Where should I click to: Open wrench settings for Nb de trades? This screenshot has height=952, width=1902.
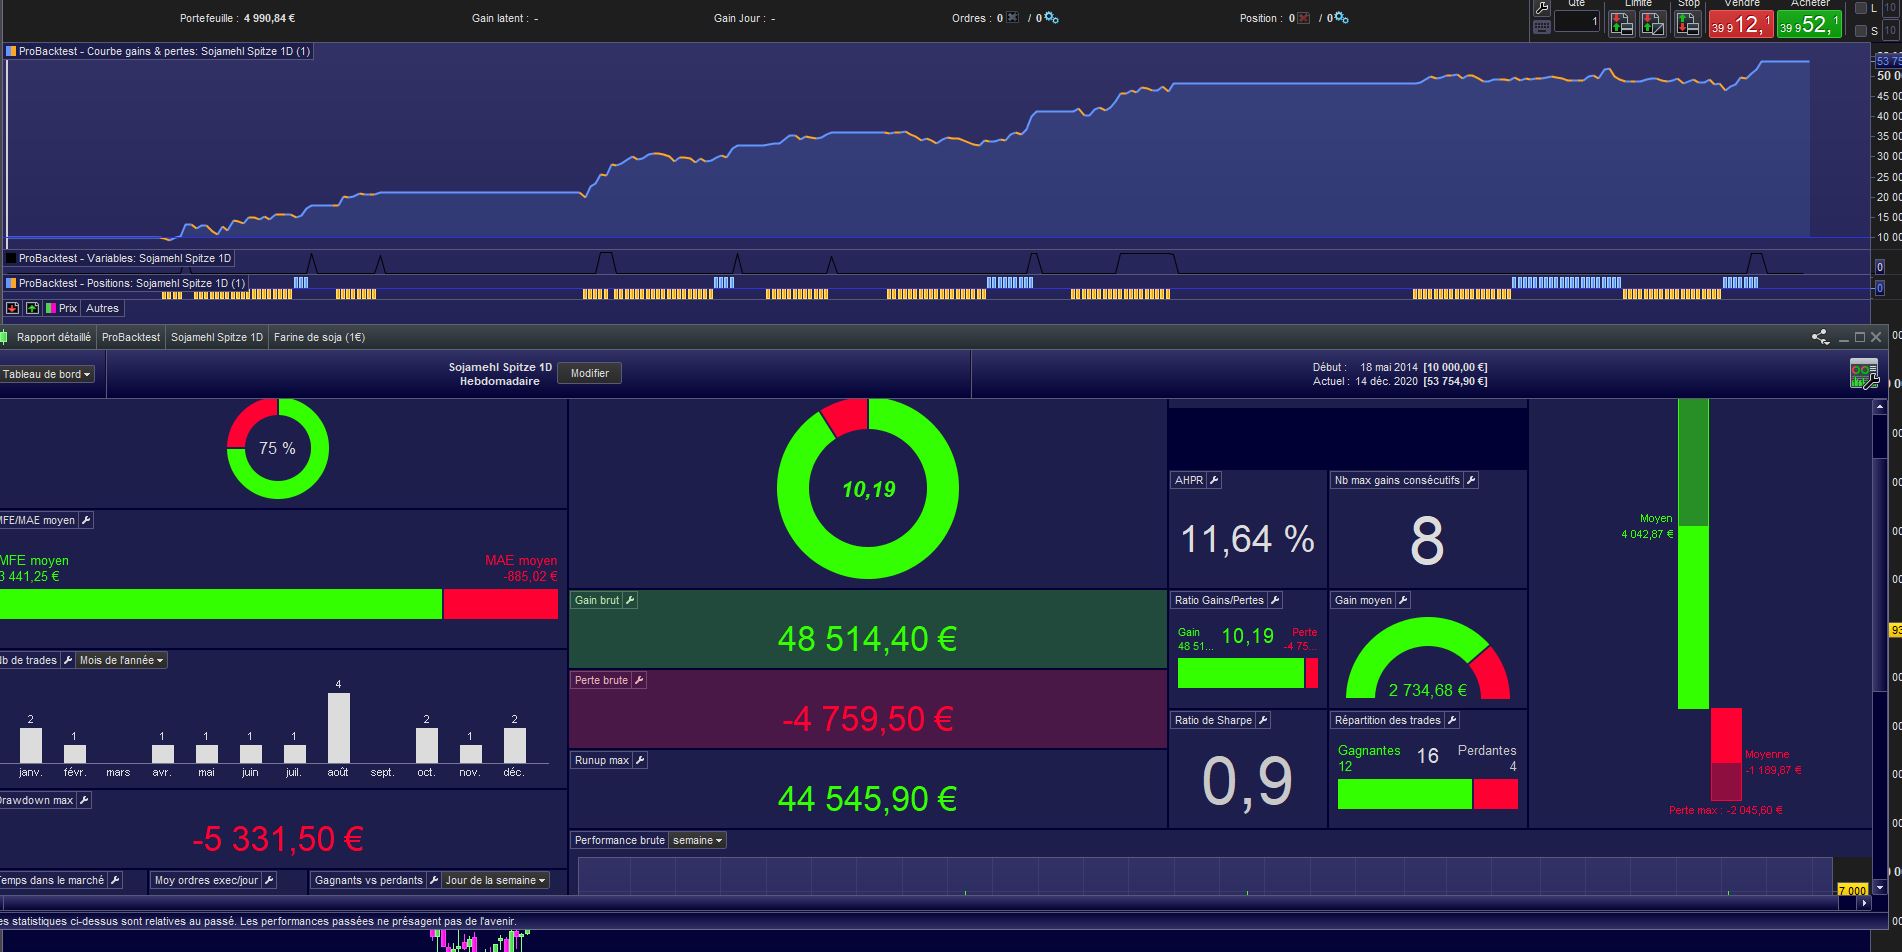tap(68, 660)
